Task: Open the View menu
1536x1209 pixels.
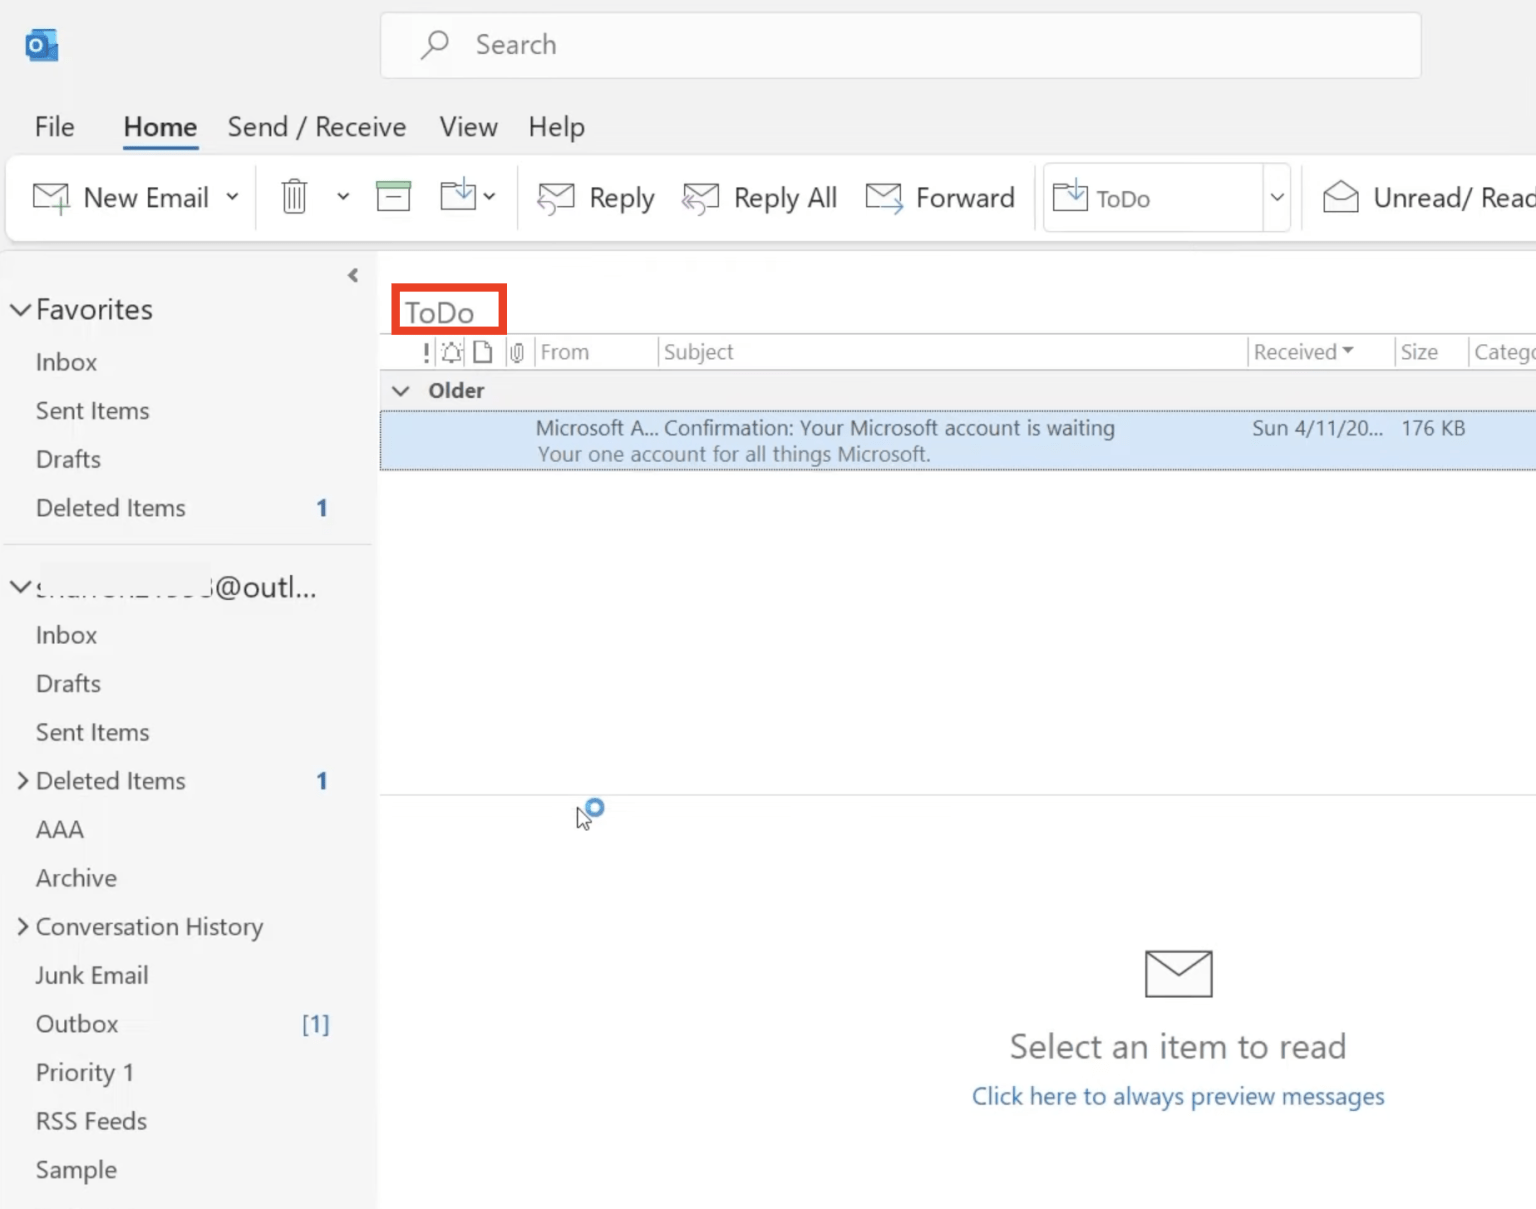Action: click(x=467, y=127)
